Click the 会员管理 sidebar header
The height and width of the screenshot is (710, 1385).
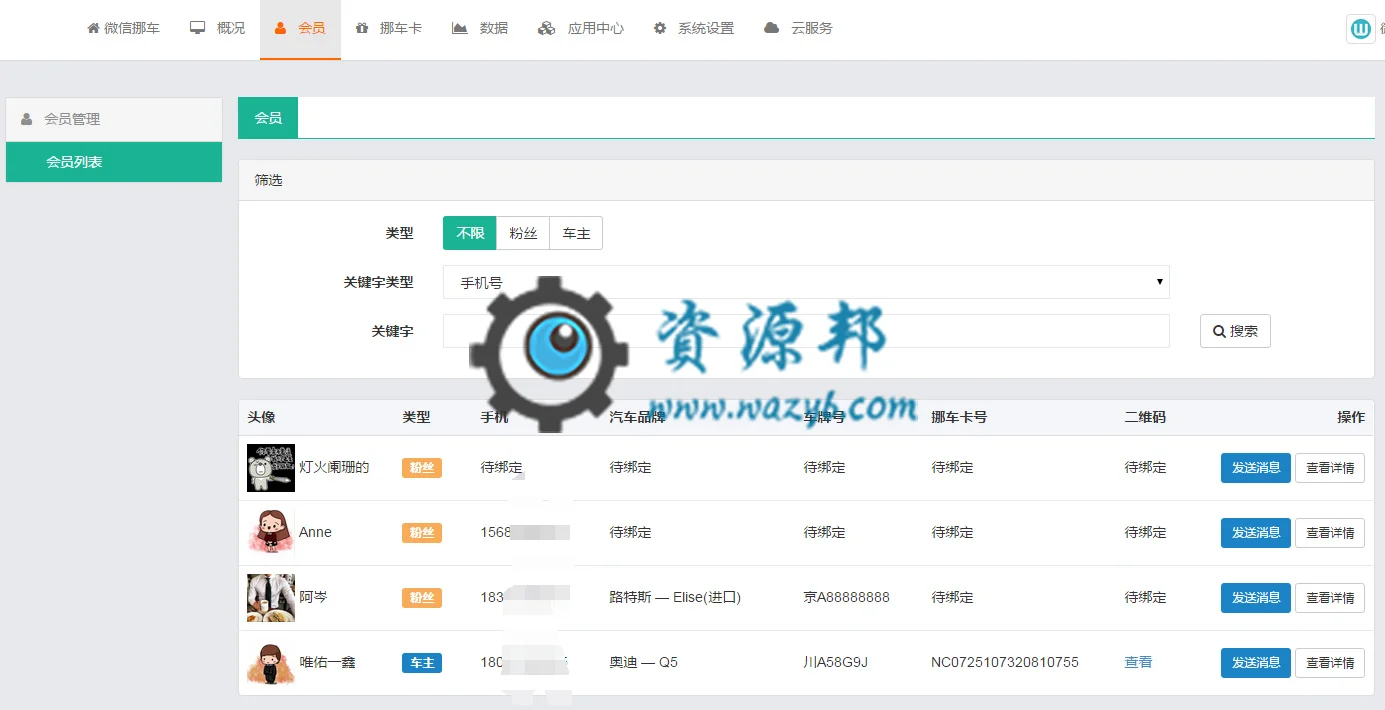[114, 119]
